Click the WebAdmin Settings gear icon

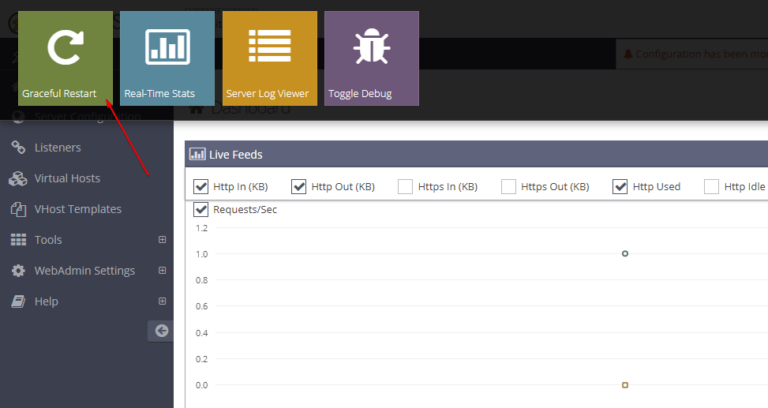click(x=17, y=271)
